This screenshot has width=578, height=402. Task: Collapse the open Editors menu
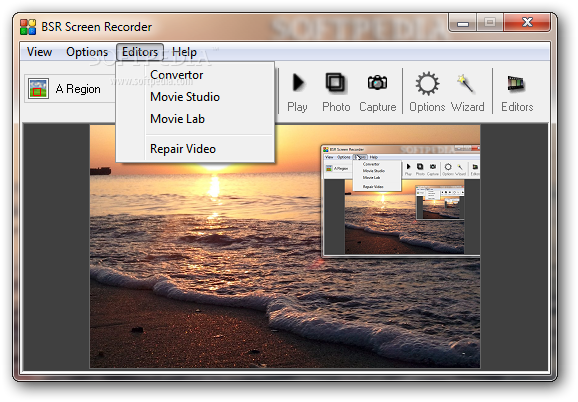pos(140,52)
